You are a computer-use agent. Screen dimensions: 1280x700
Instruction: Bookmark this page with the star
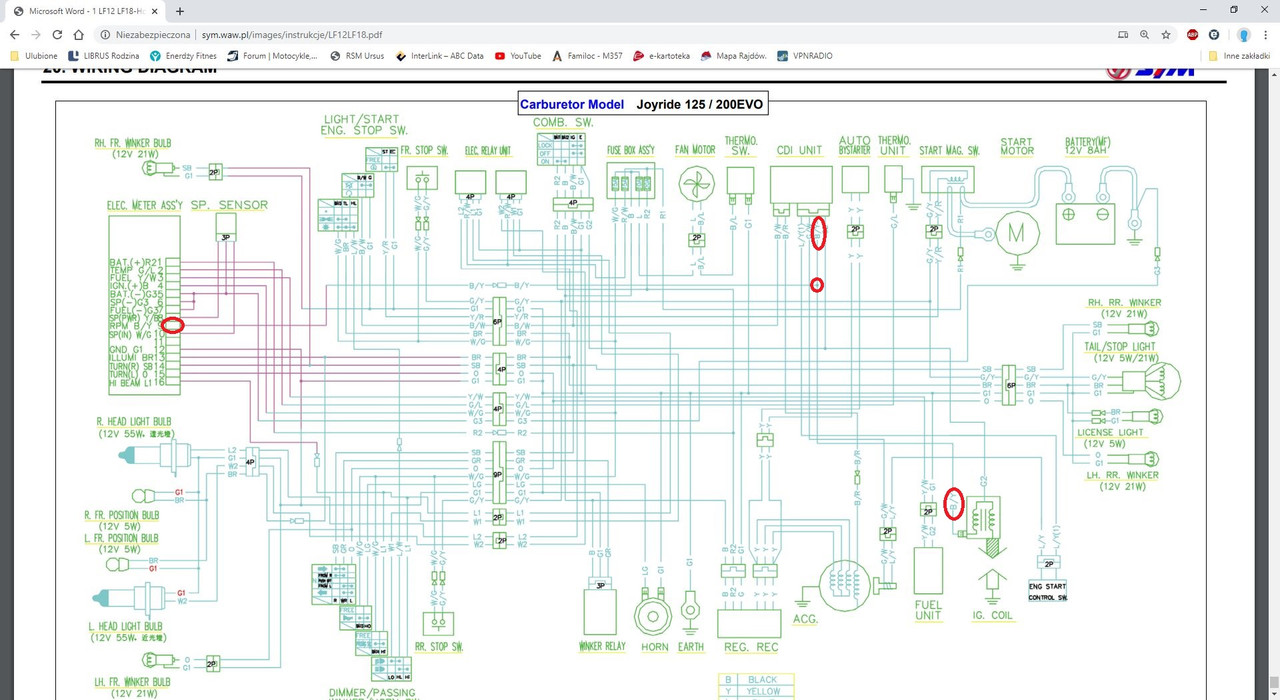(1166, 34)
